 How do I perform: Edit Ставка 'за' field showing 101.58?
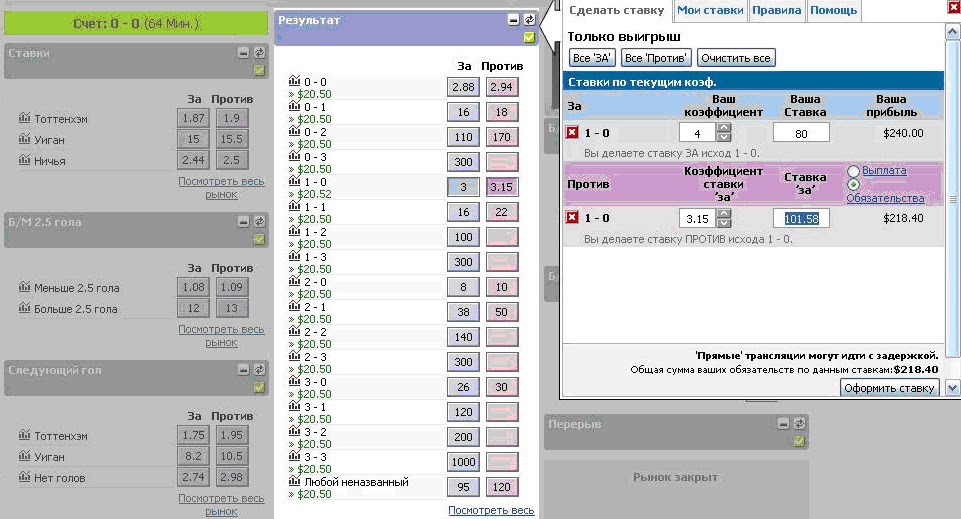[801, 219]
